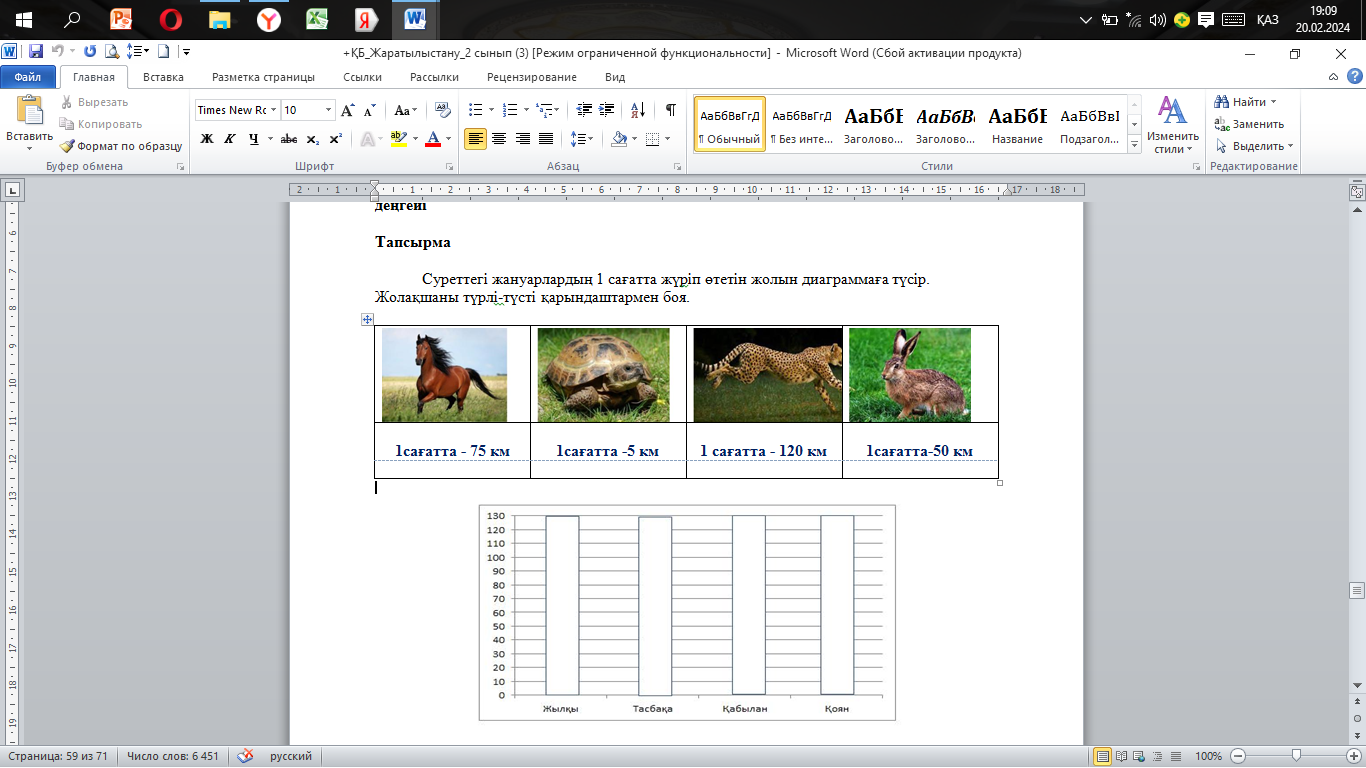This screenshot has height=768, width=1366.
Task: Switch to the Вставка ribbon tab
Action: pyautogui.click(x=163, y=77)
